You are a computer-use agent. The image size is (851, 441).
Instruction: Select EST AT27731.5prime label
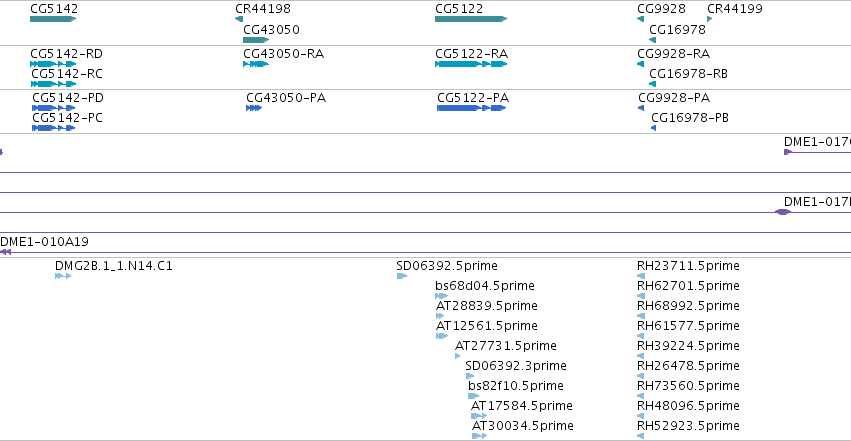click(506, 346)
